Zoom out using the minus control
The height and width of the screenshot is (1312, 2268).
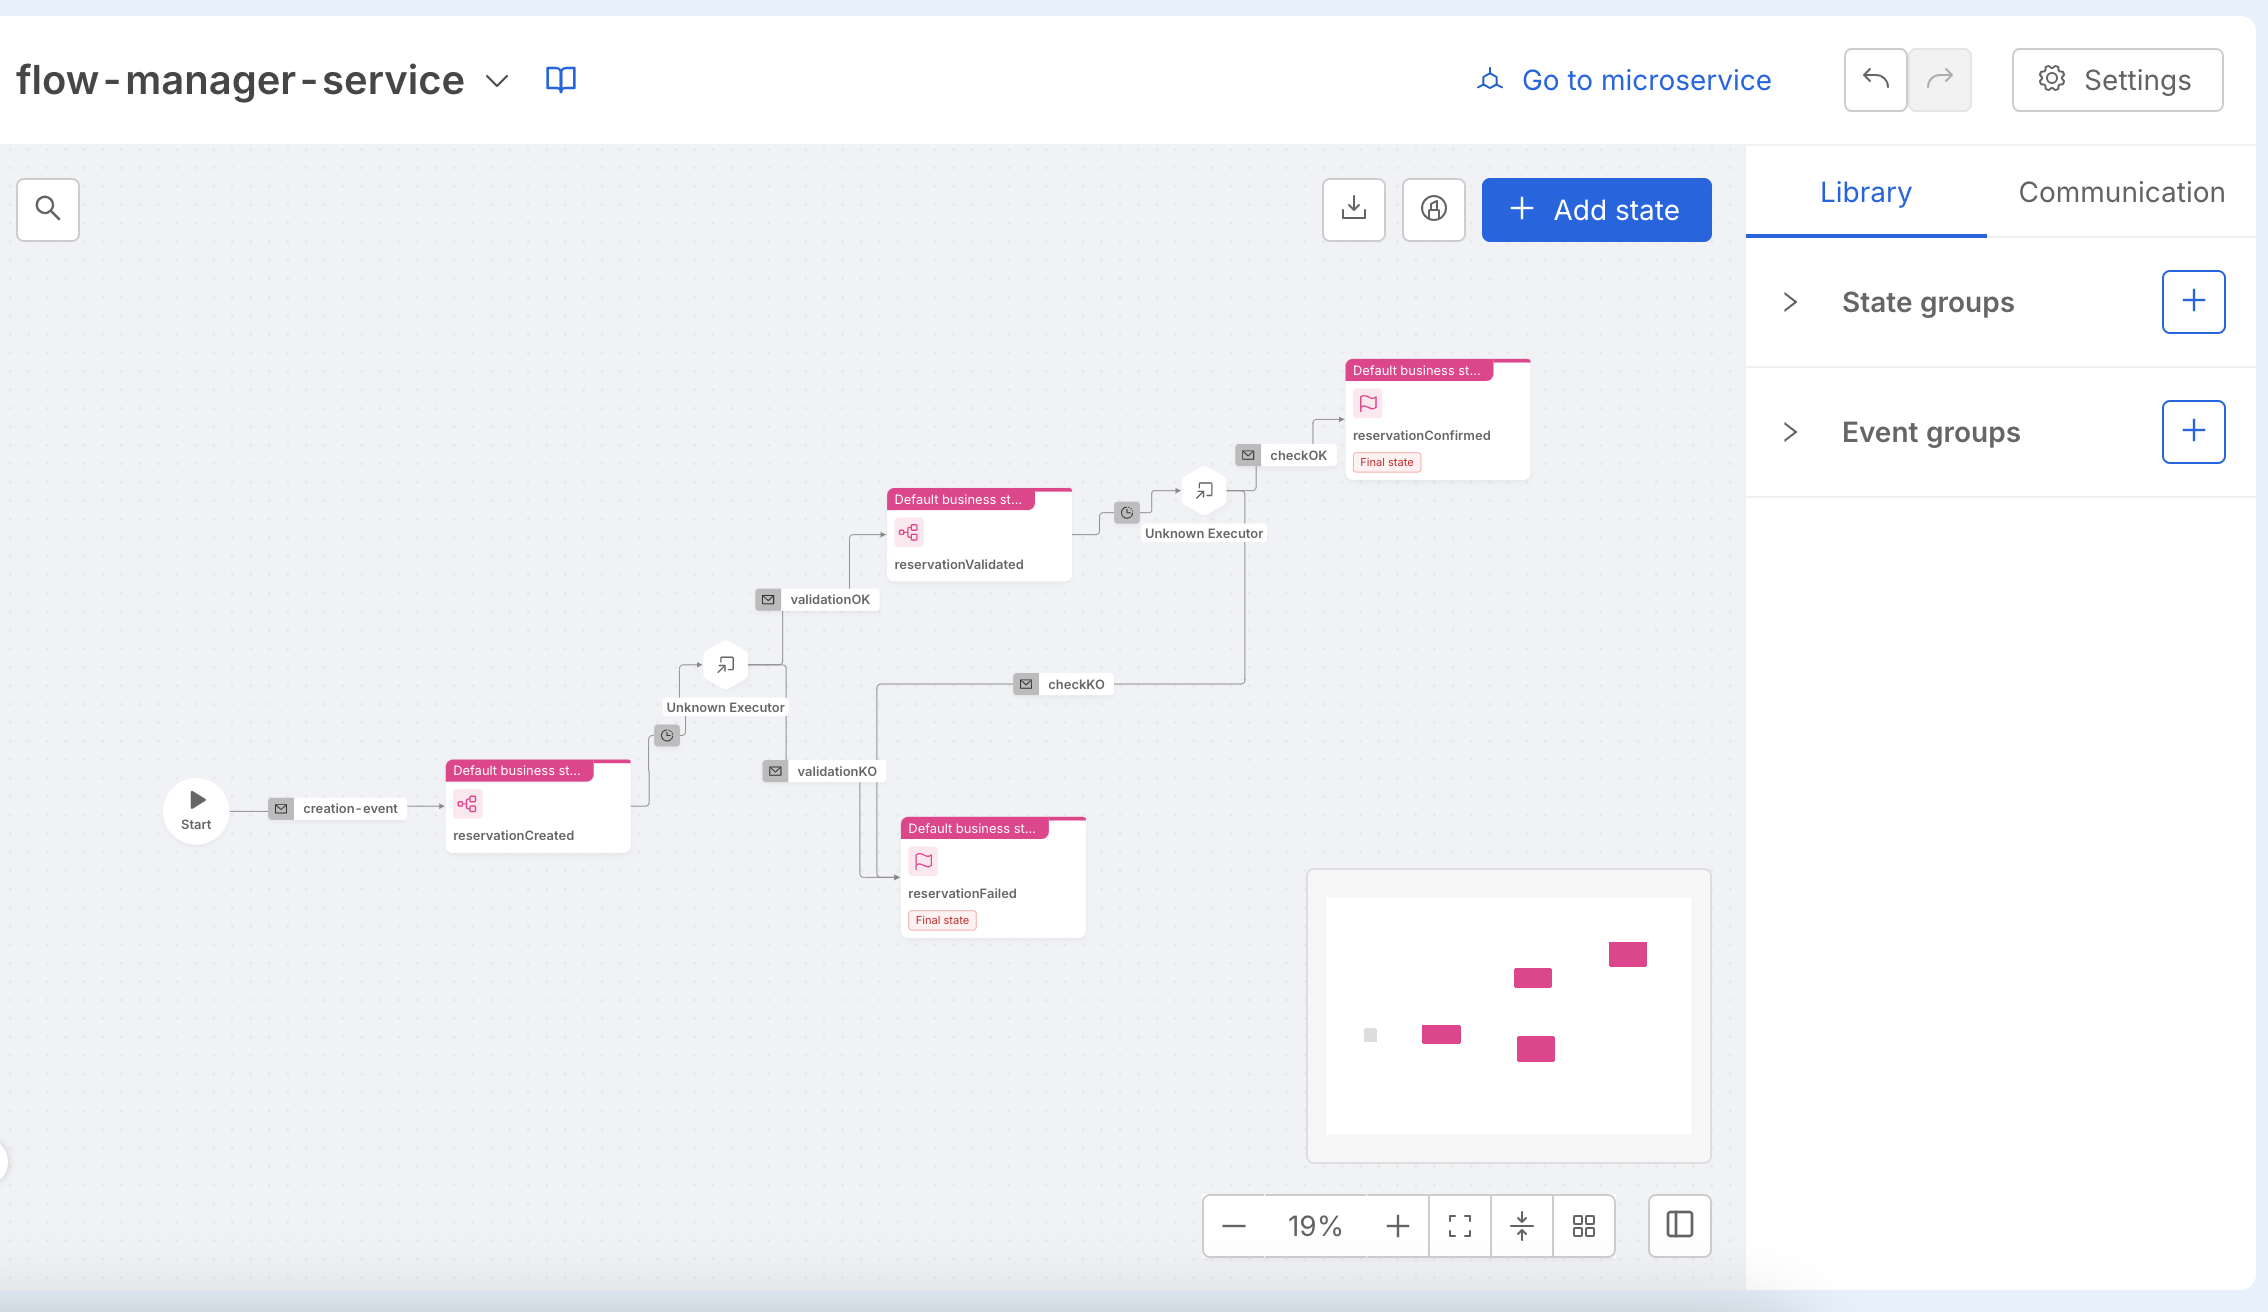(1234, 1226)
